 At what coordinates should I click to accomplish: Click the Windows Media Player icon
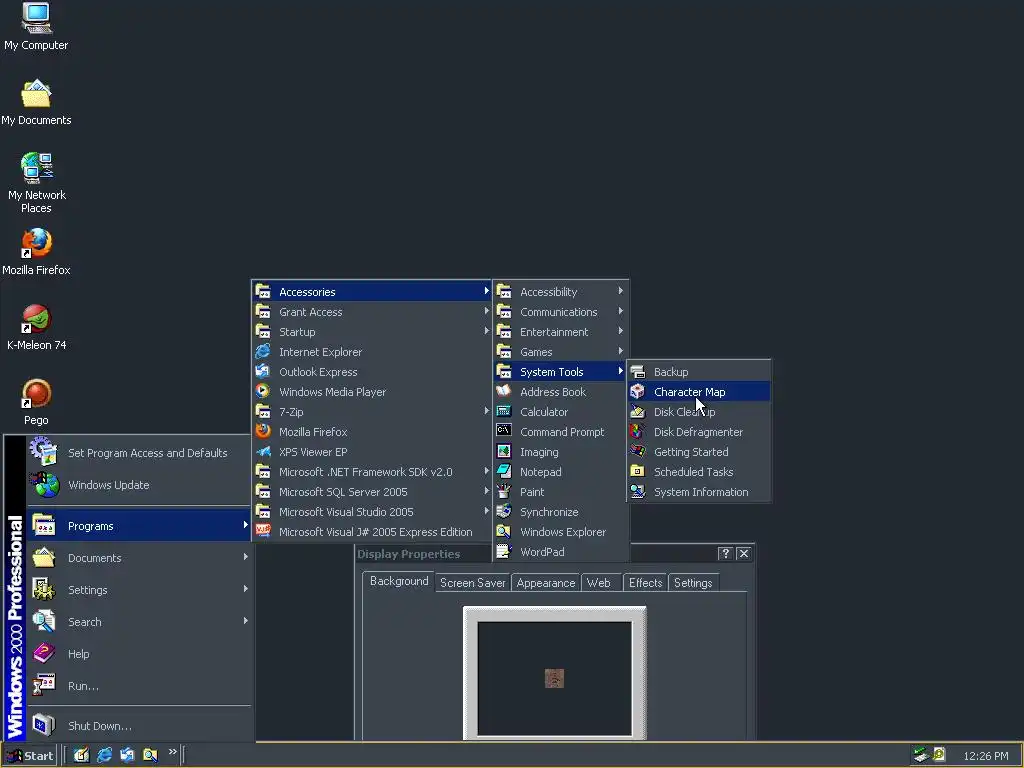point(263,391)
